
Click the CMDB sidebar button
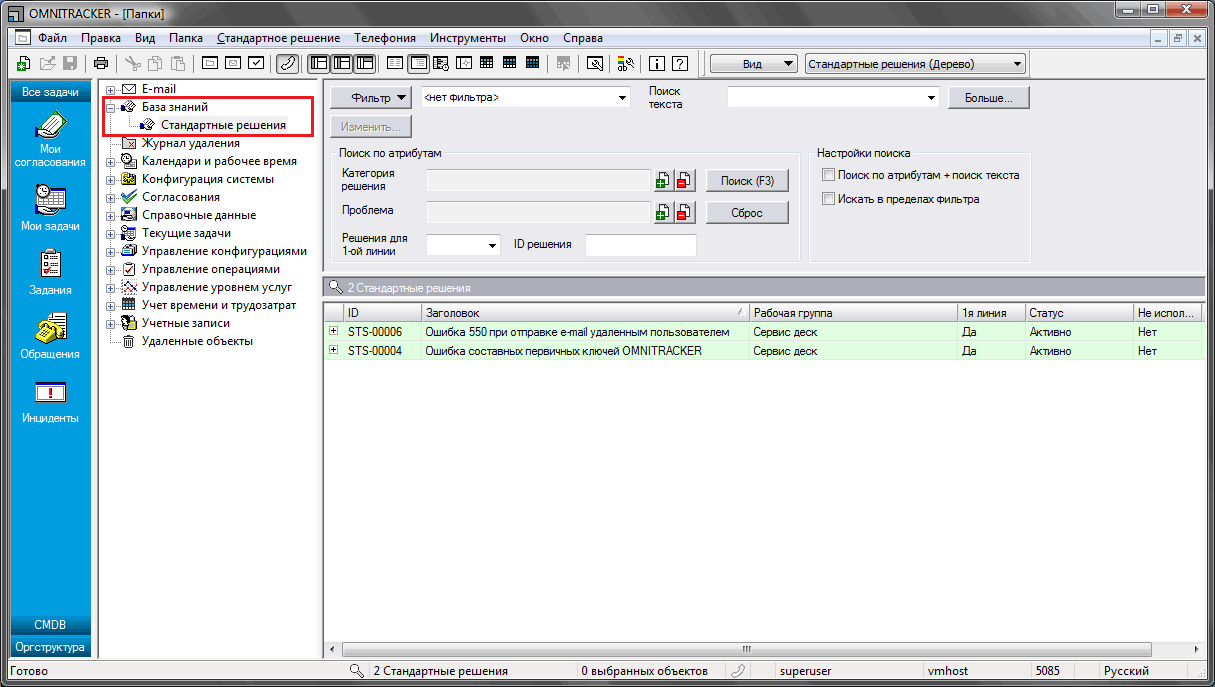tap(50, 625)
